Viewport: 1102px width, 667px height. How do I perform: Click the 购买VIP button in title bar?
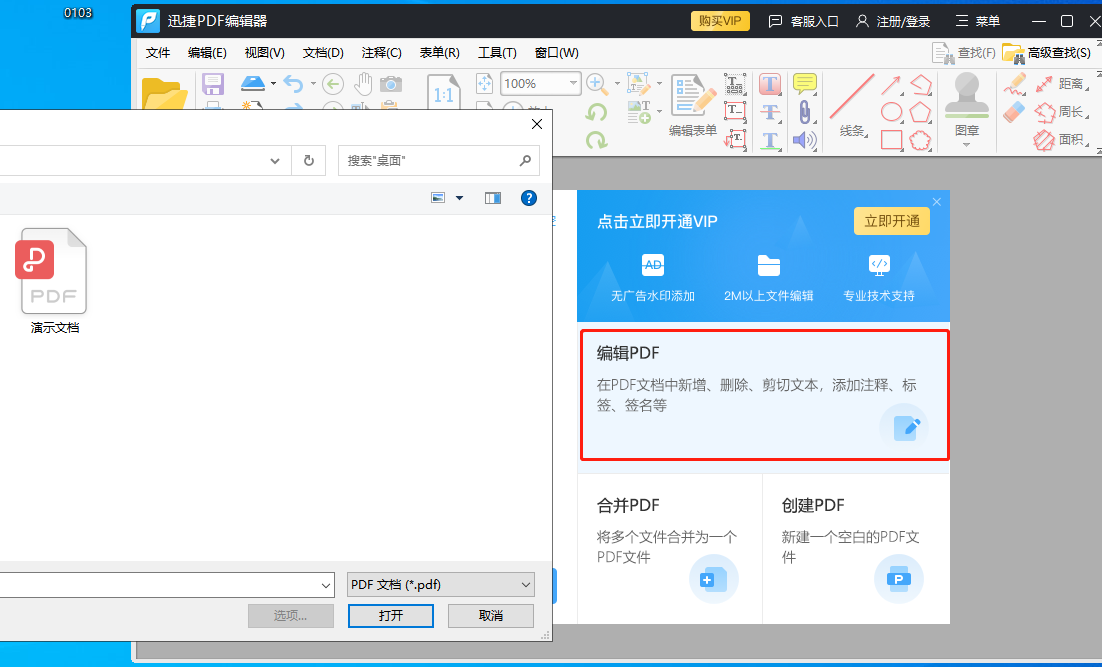click(720, 21)
